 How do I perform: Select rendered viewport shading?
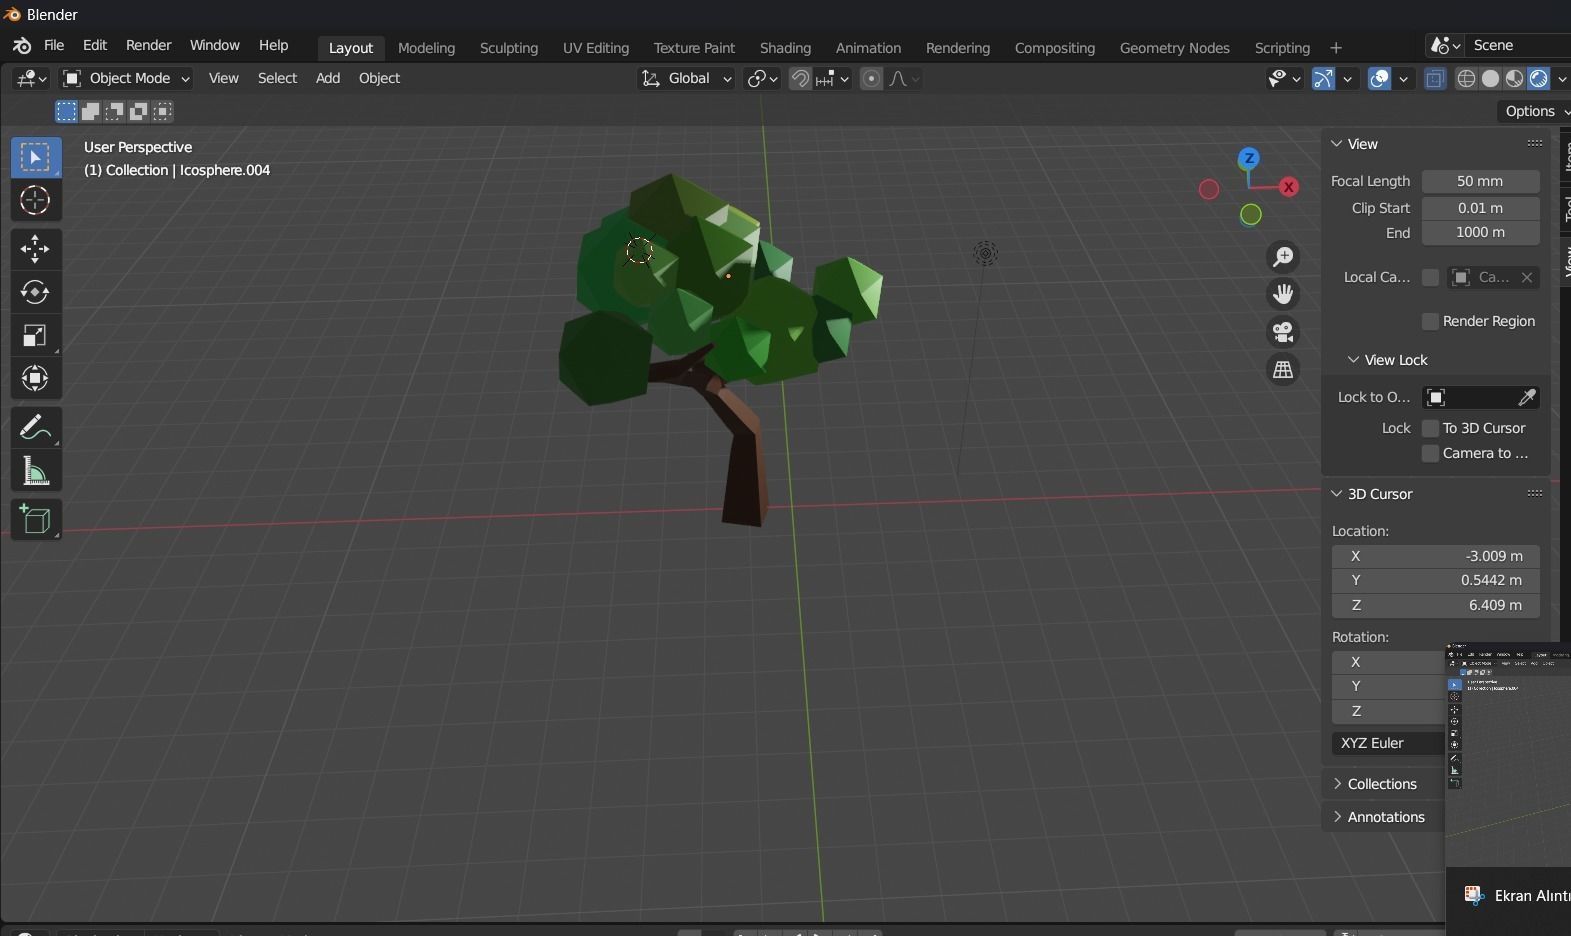pyautogui.click(x=1538, y=78)
